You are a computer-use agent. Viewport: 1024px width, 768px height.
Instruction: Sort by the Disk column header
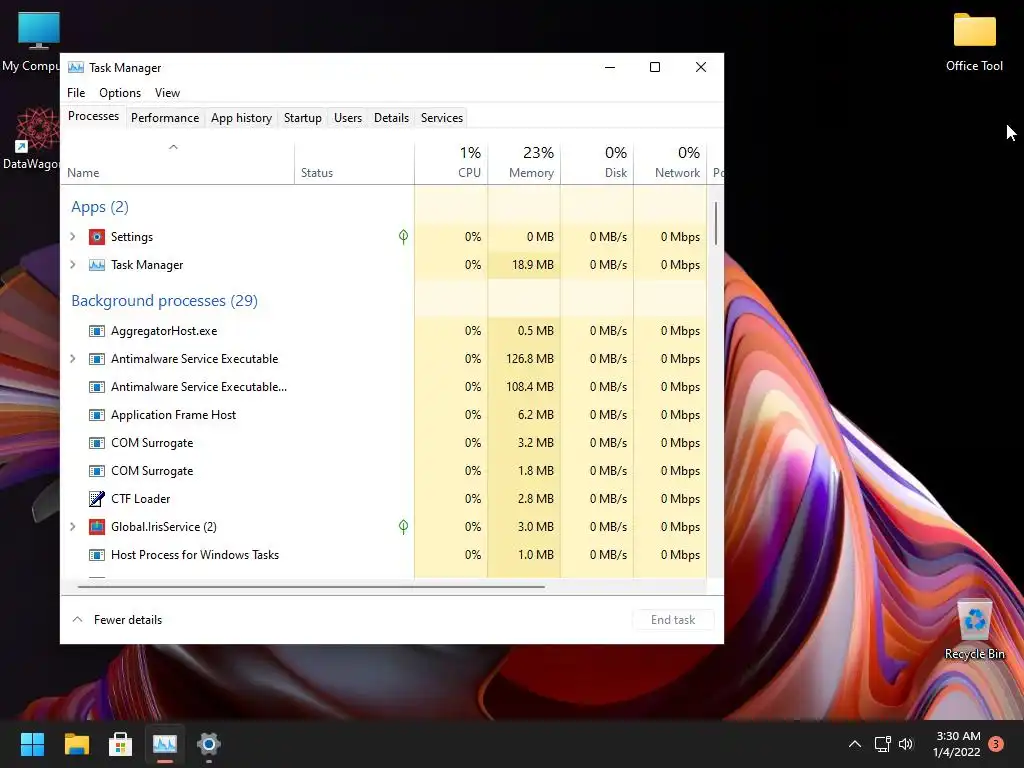[597, 163]
